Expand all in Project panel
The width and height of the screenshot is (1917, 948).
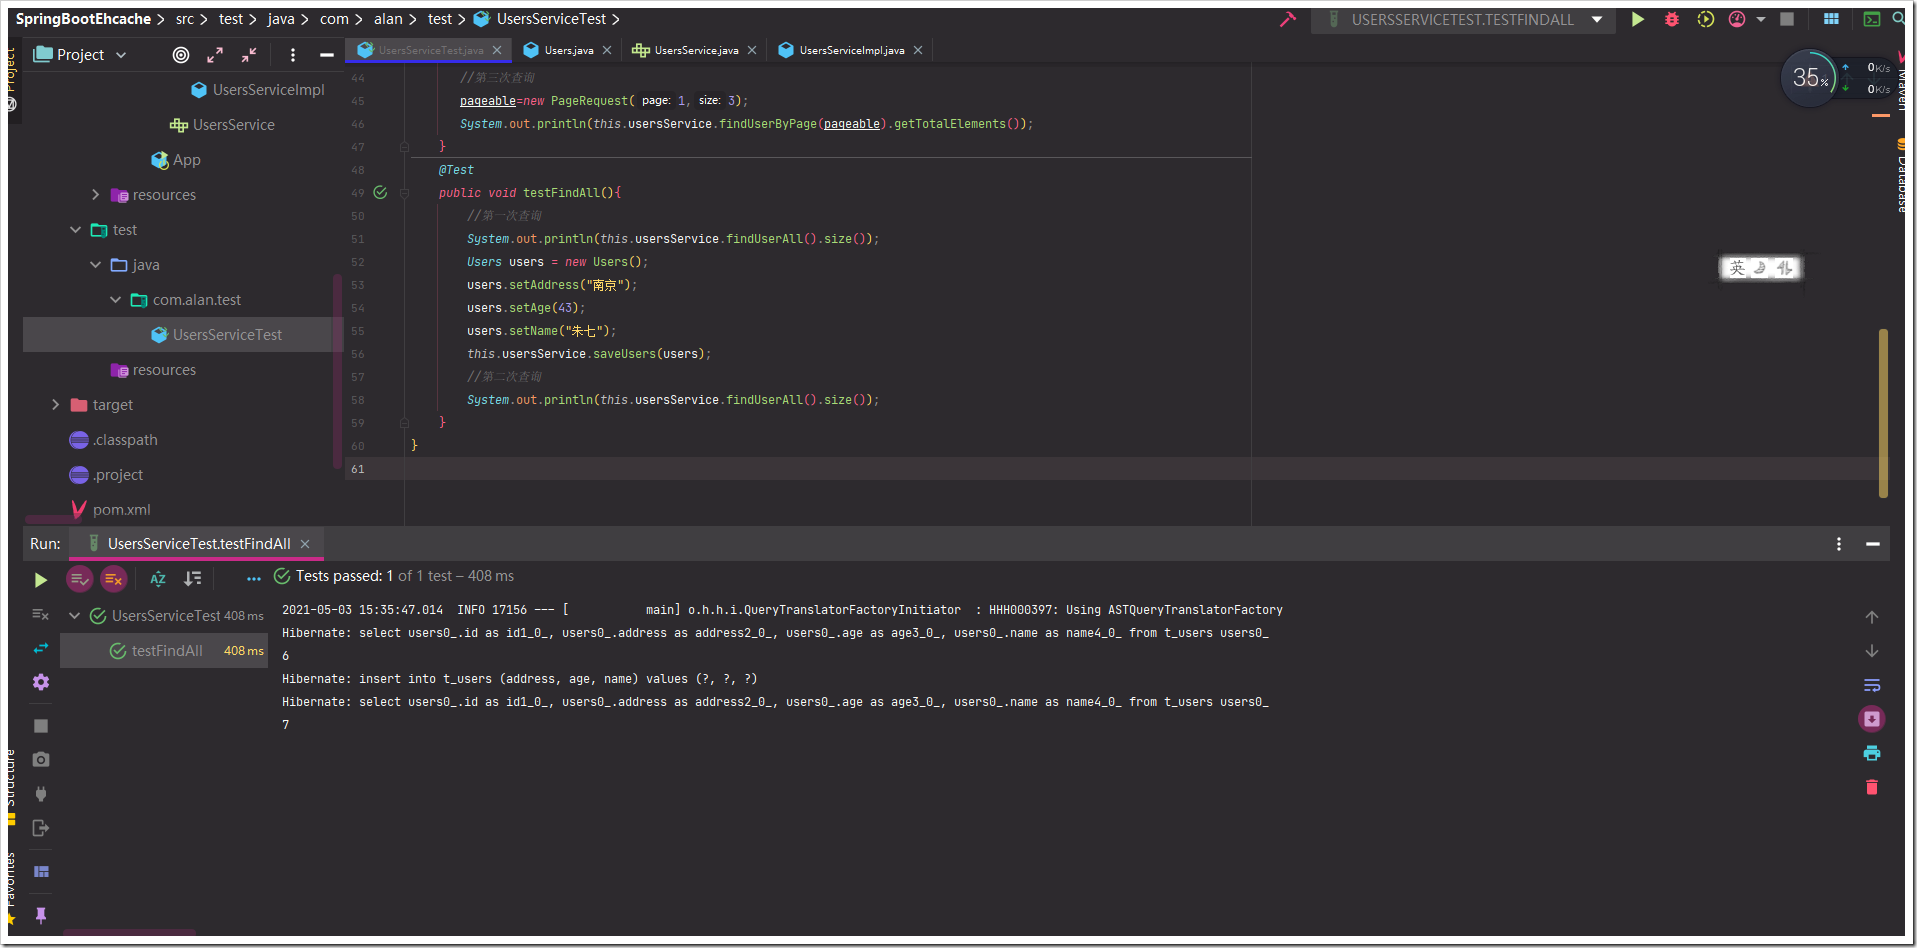(215, 55)
